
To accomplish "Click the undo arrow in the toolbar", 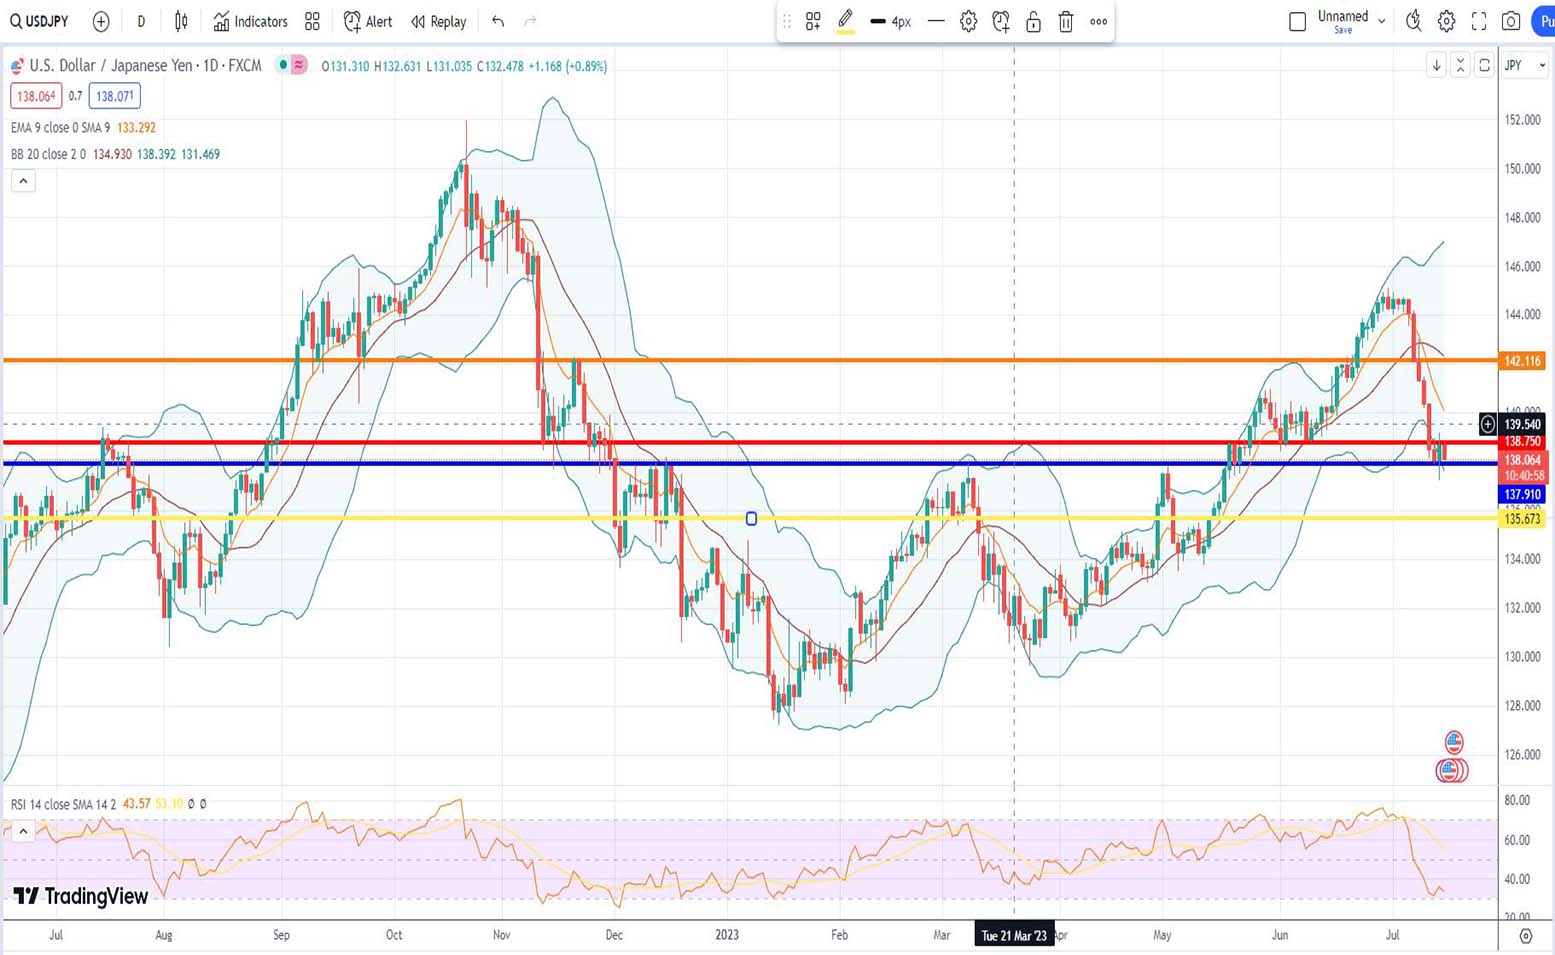I will coord(498,21).
